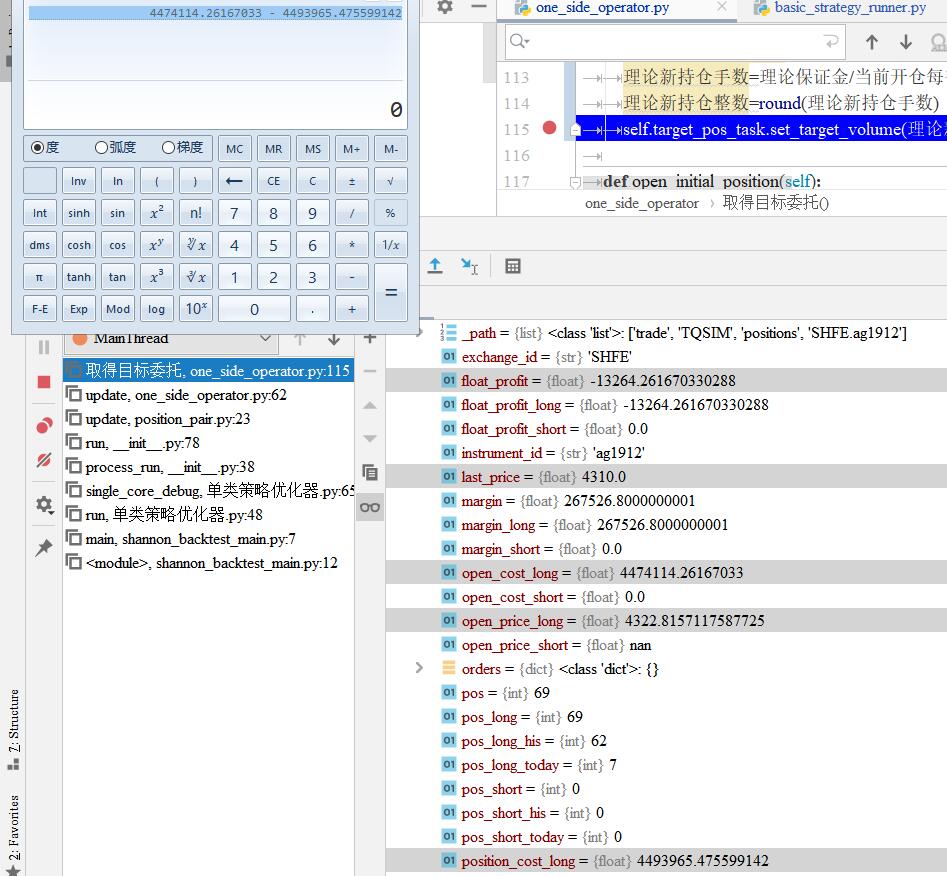This screenshot has height=876, width=947.
Task: Click the MS memory store button
Action: [x=313, y=149]
